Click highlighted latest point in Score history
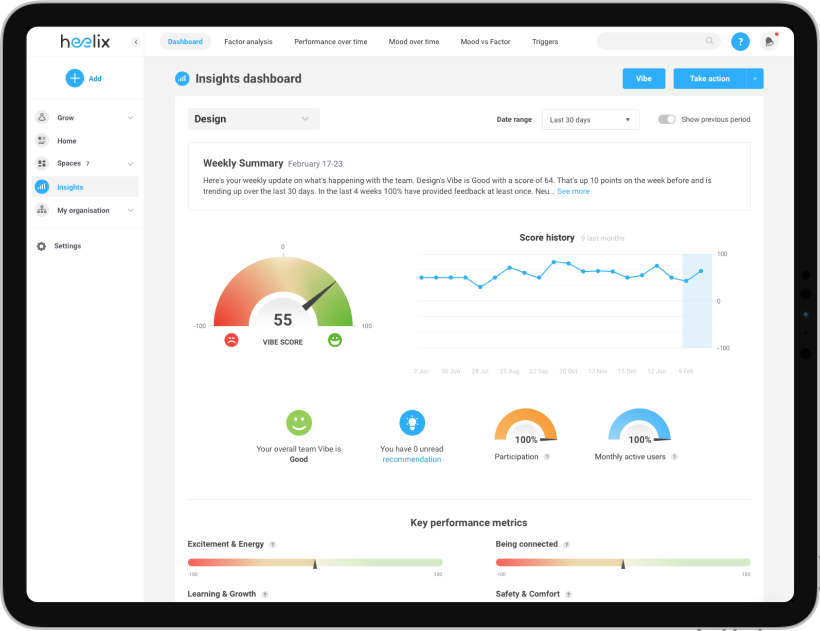The width and height of the screenshot is (820, 631). (701, 271)
